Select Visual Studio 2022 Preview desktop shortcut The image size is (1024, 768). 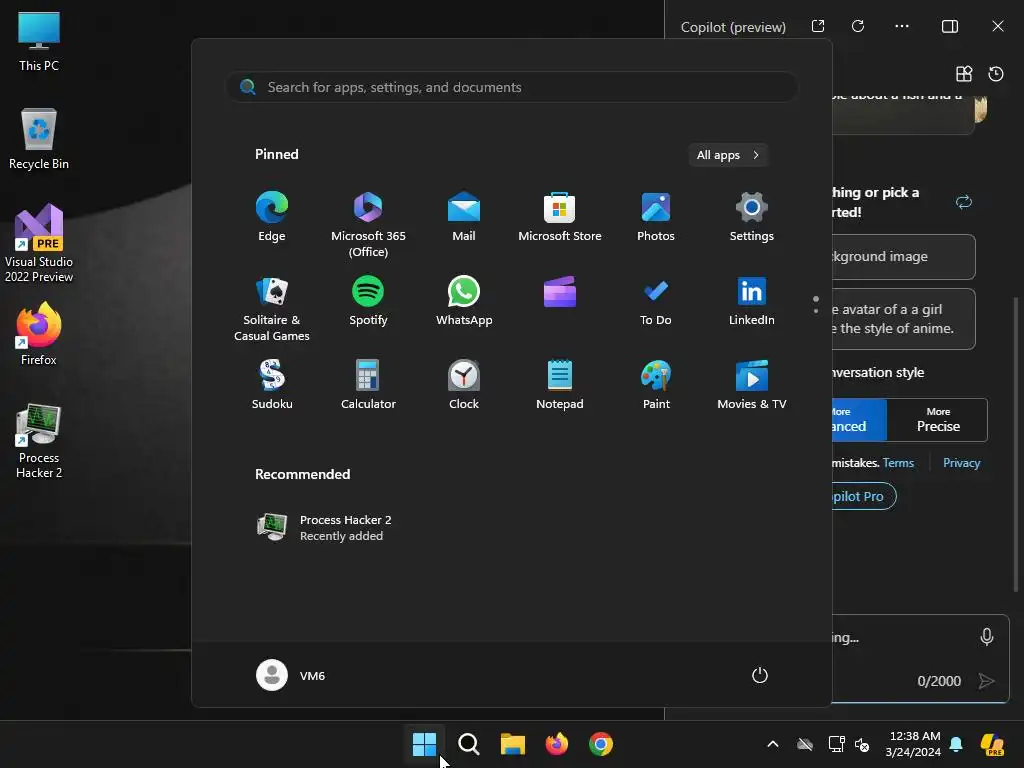pos(39,243)
